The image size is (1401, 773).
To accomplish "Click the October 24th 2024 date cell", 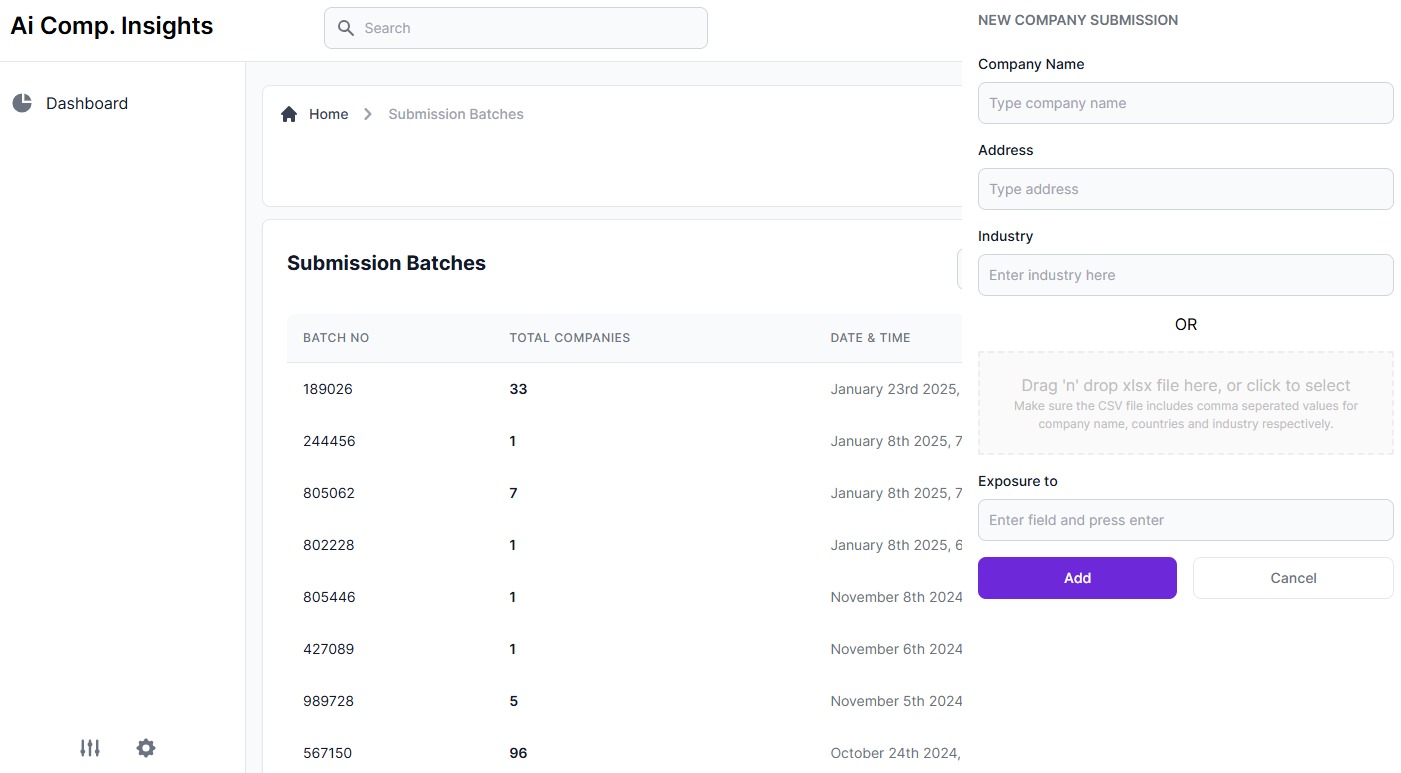I will [896, 753].
